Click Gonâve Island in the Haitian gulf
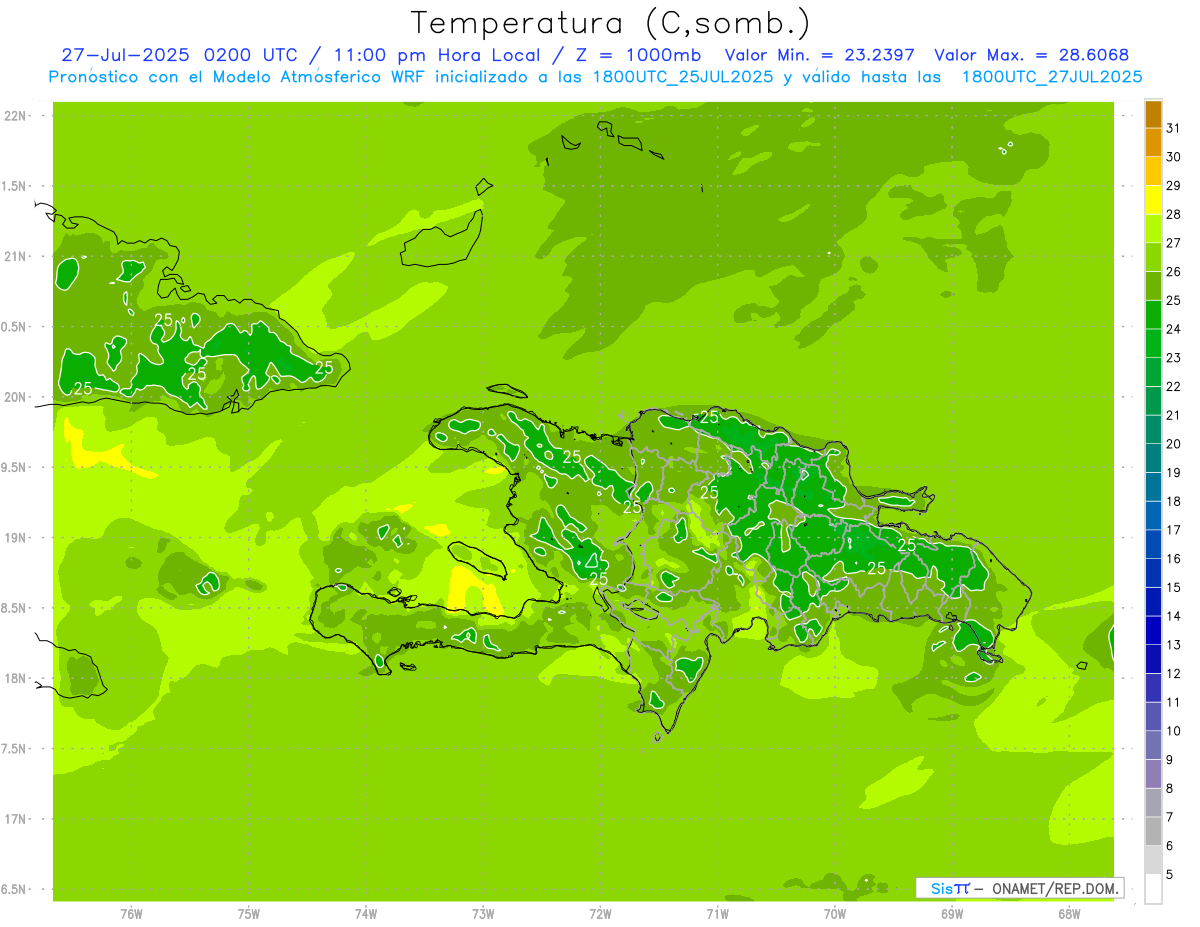Image resolution: width=1200 pixels, height=927 pixels. coord(478,561)
